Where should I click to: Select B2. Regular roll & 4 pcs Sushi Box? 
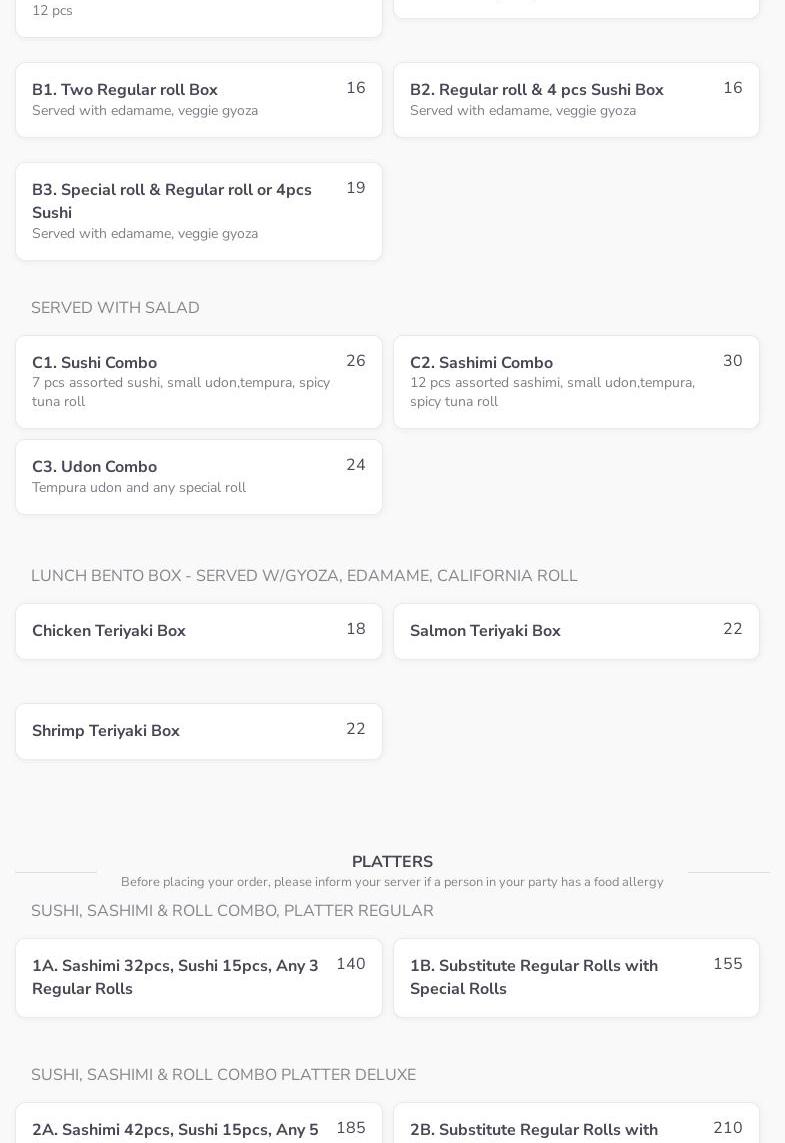pos(576,100)
